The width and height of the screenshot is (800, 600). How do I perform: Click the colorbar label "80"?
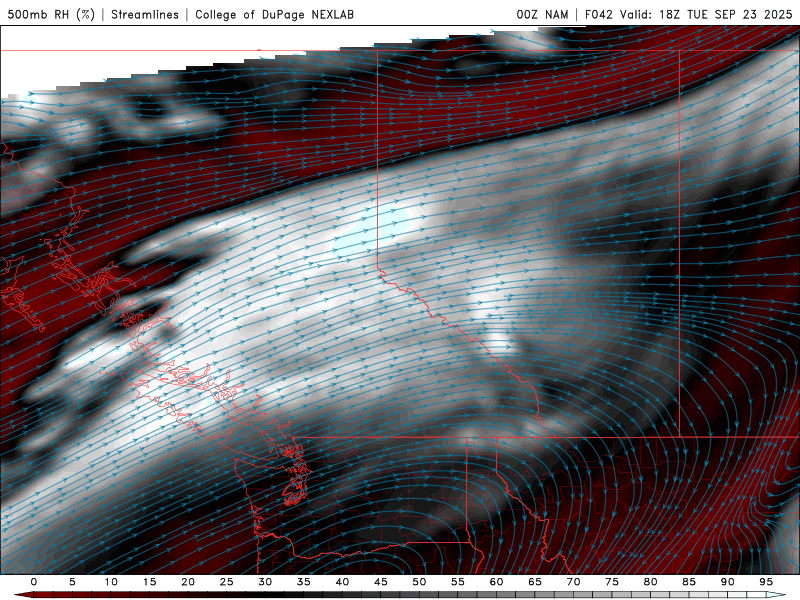click(651, 582)
